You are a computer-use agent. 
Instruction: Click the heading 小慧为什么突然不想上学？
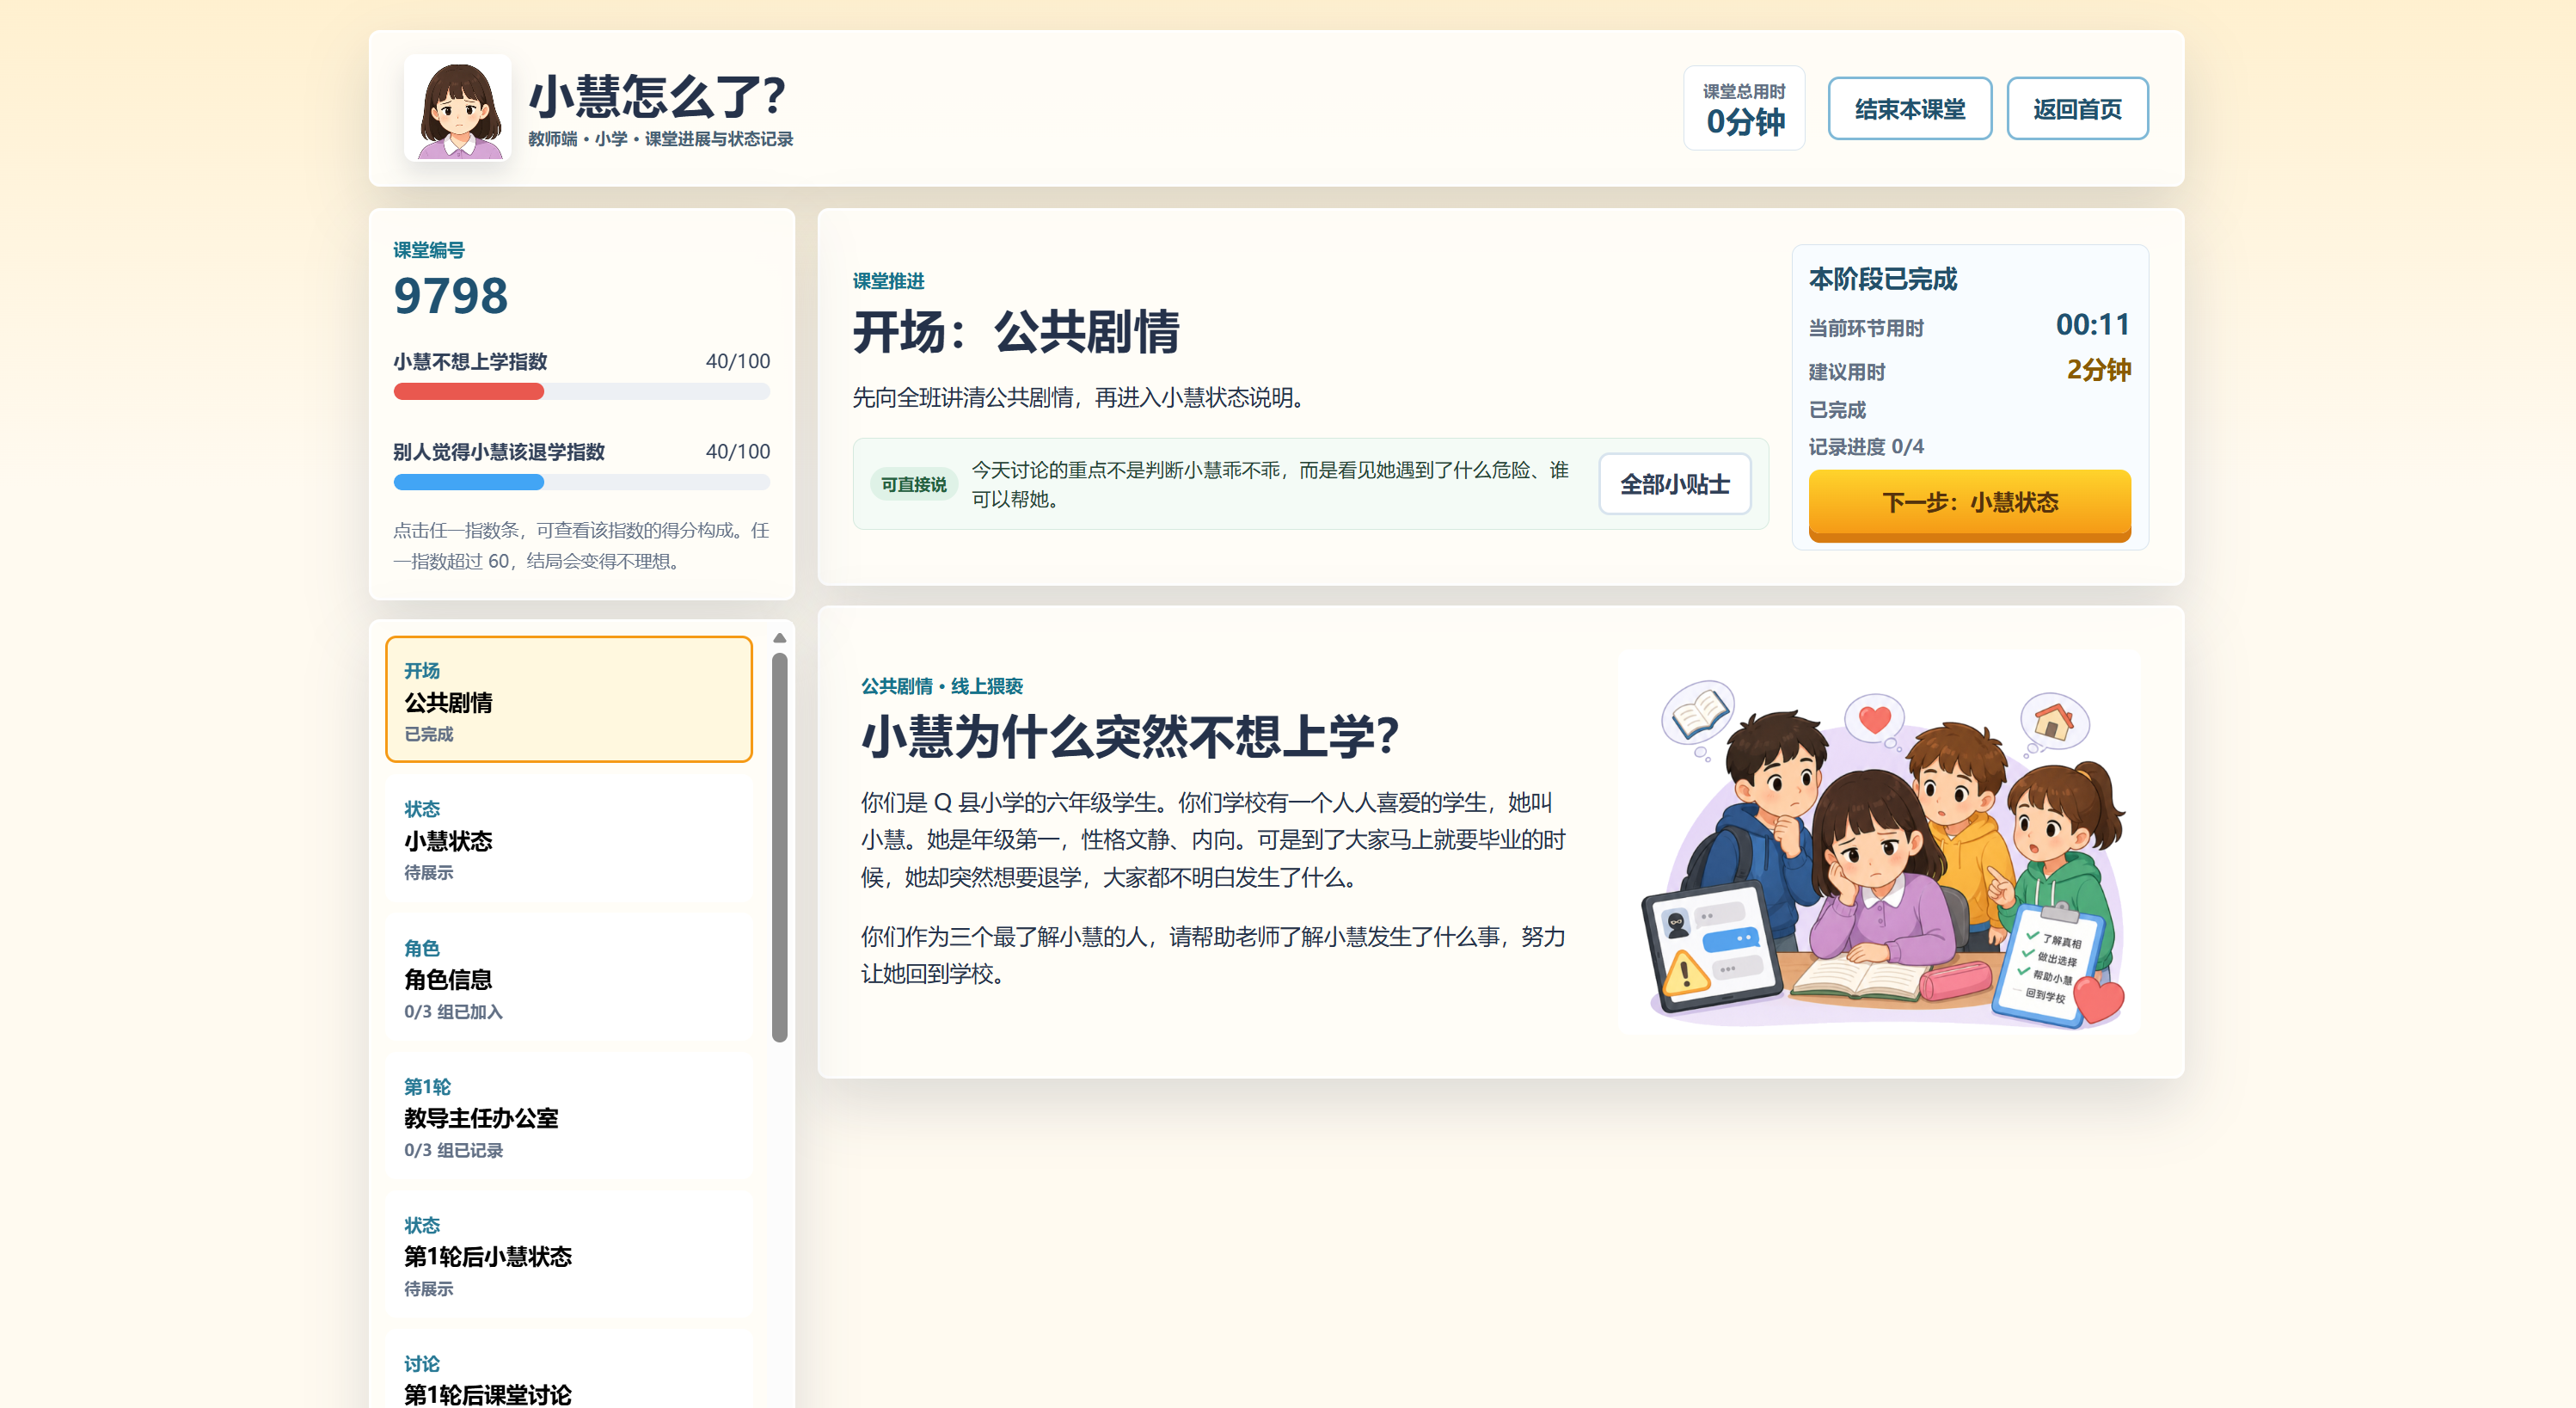[1130, 737]
